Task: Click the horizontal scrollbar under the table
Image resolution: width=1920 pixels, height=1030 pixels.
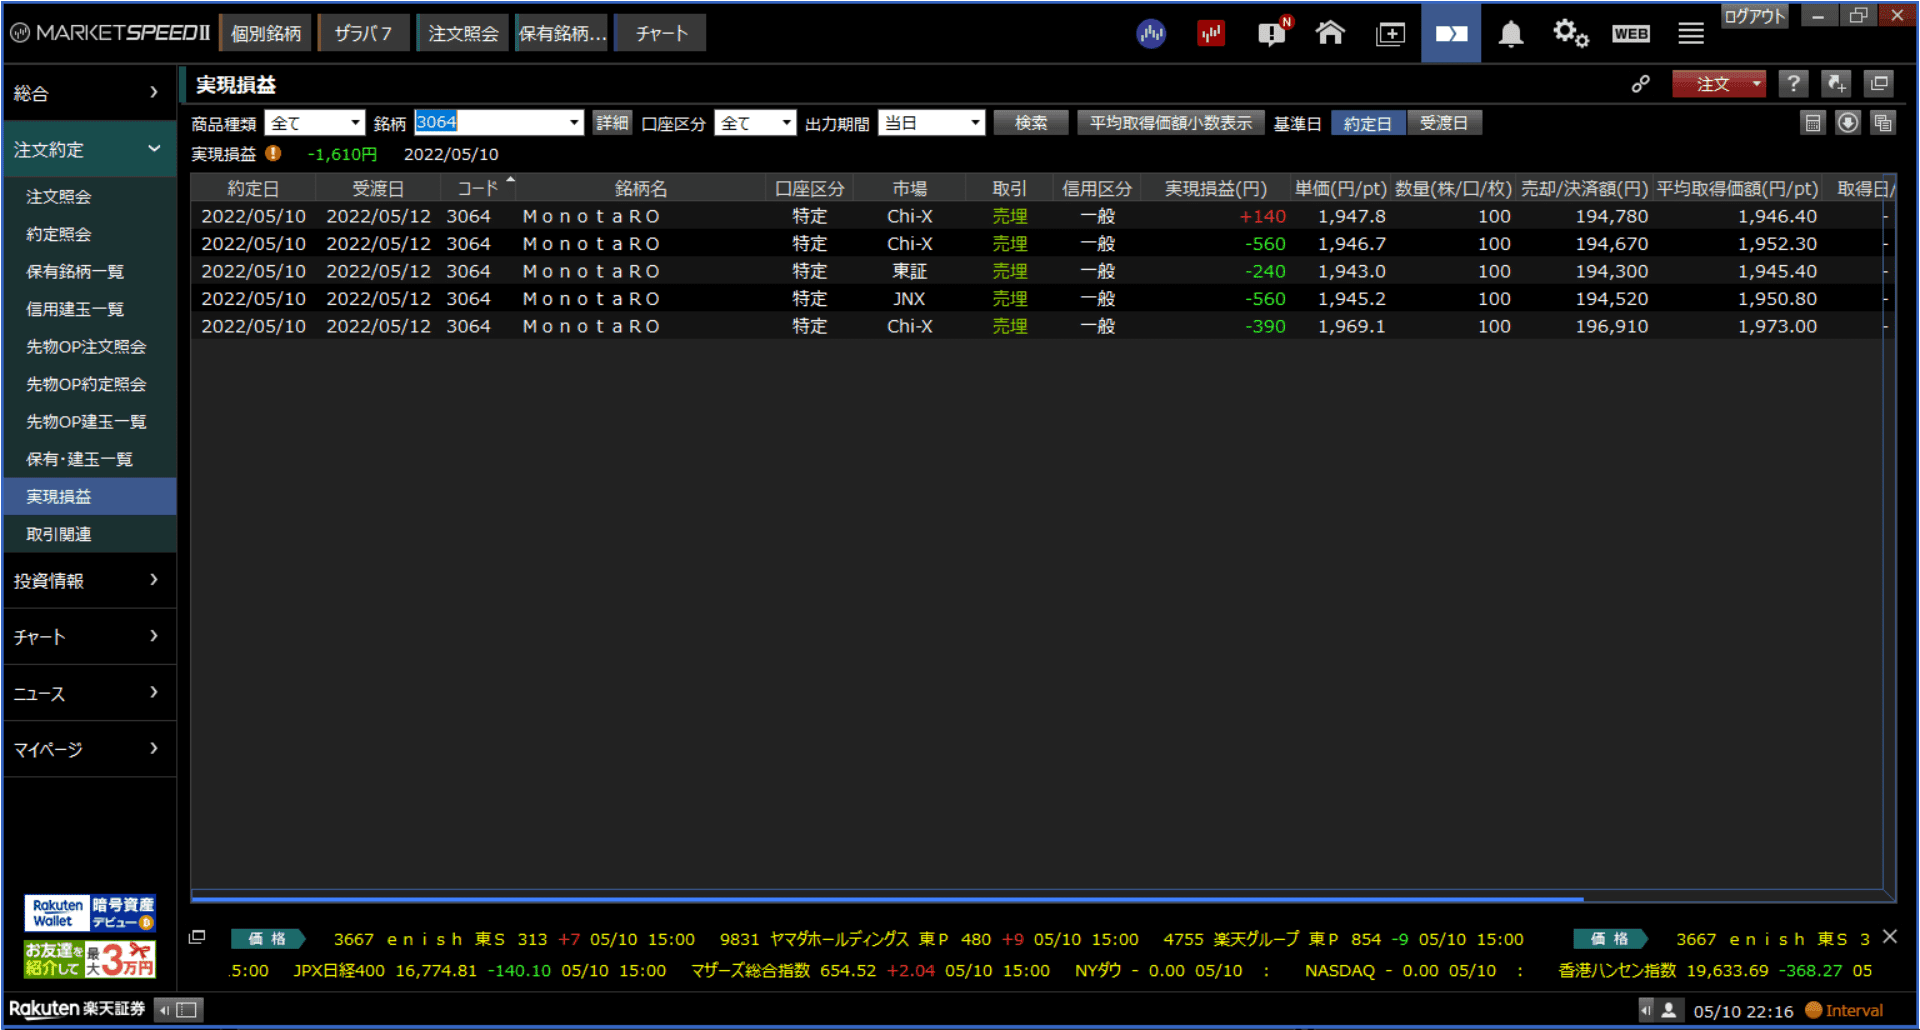Action: tap(887, 899)
